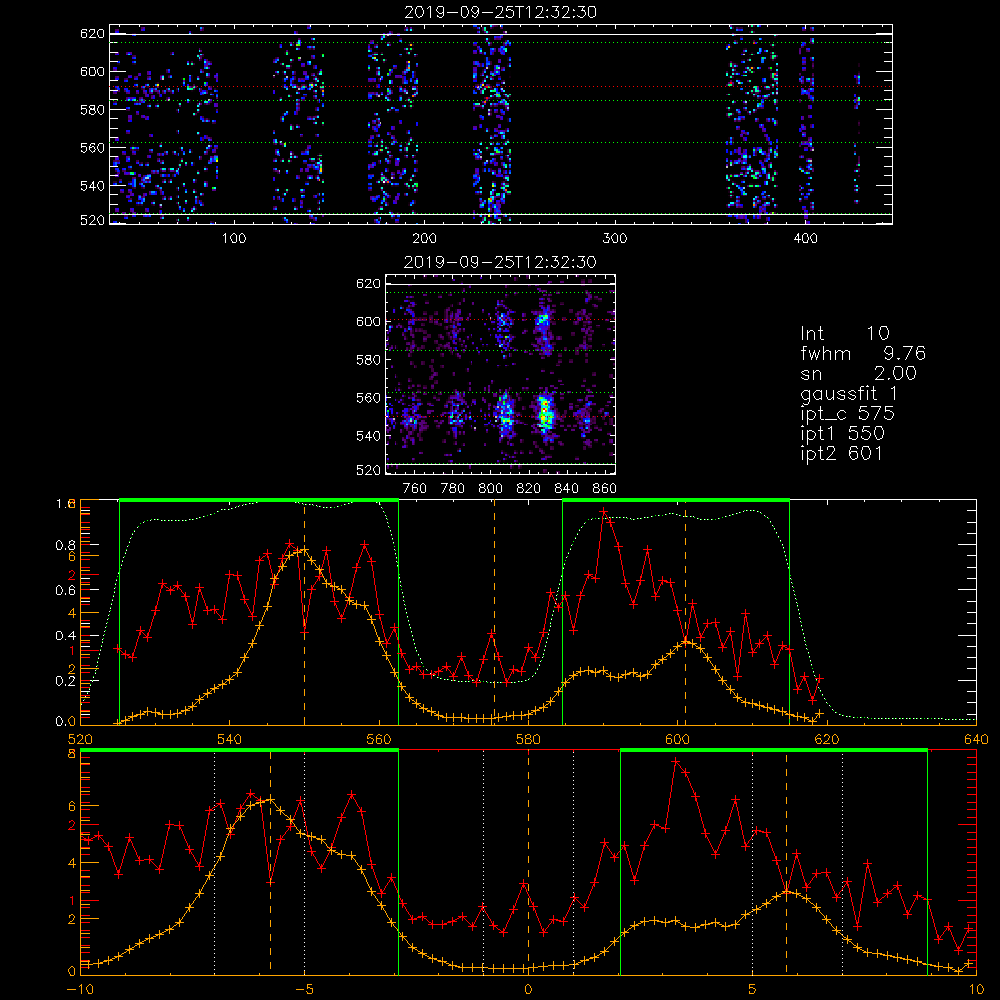Click the middle image title 2019-09-25T12:32:30
This screenshot has width=1000, height=1000.
[500, 262]
